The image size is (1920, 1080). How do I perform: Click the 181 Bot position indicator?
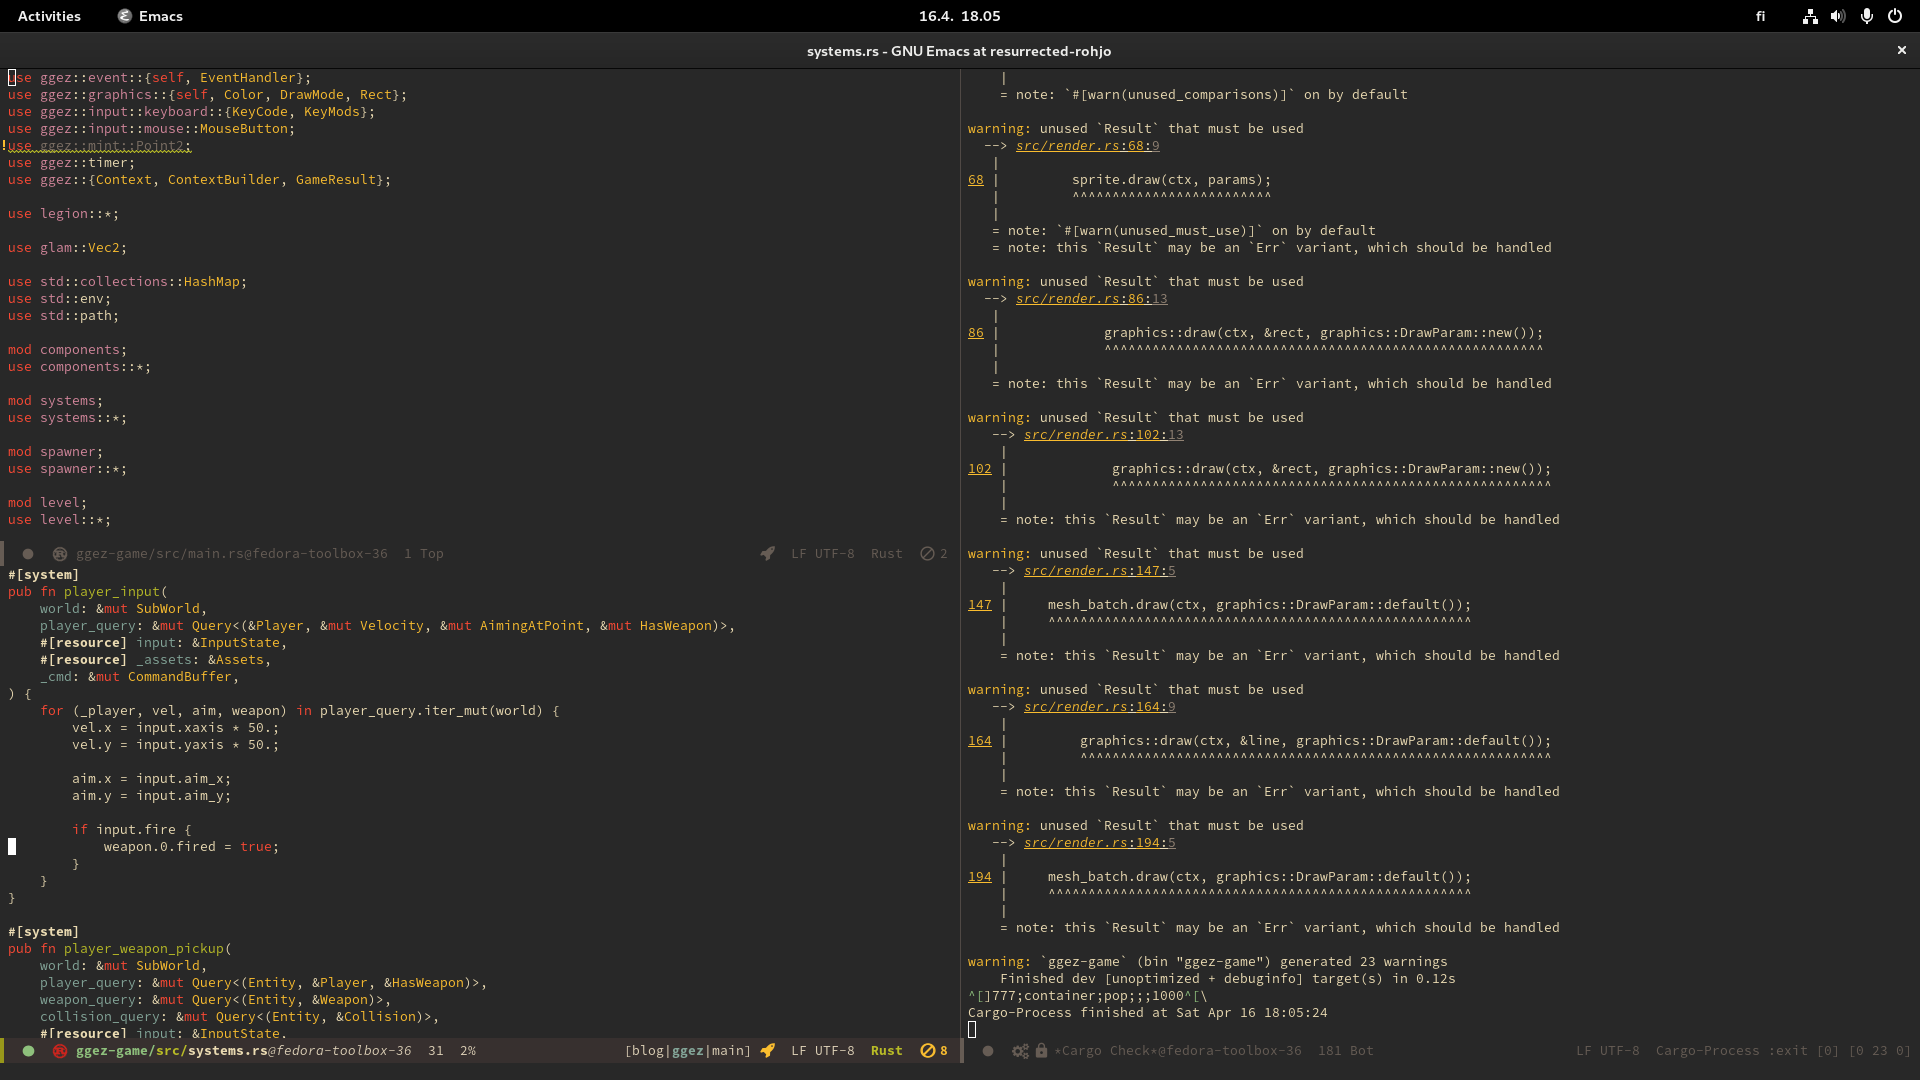pyautogui.click(x=1346, y=1051)
